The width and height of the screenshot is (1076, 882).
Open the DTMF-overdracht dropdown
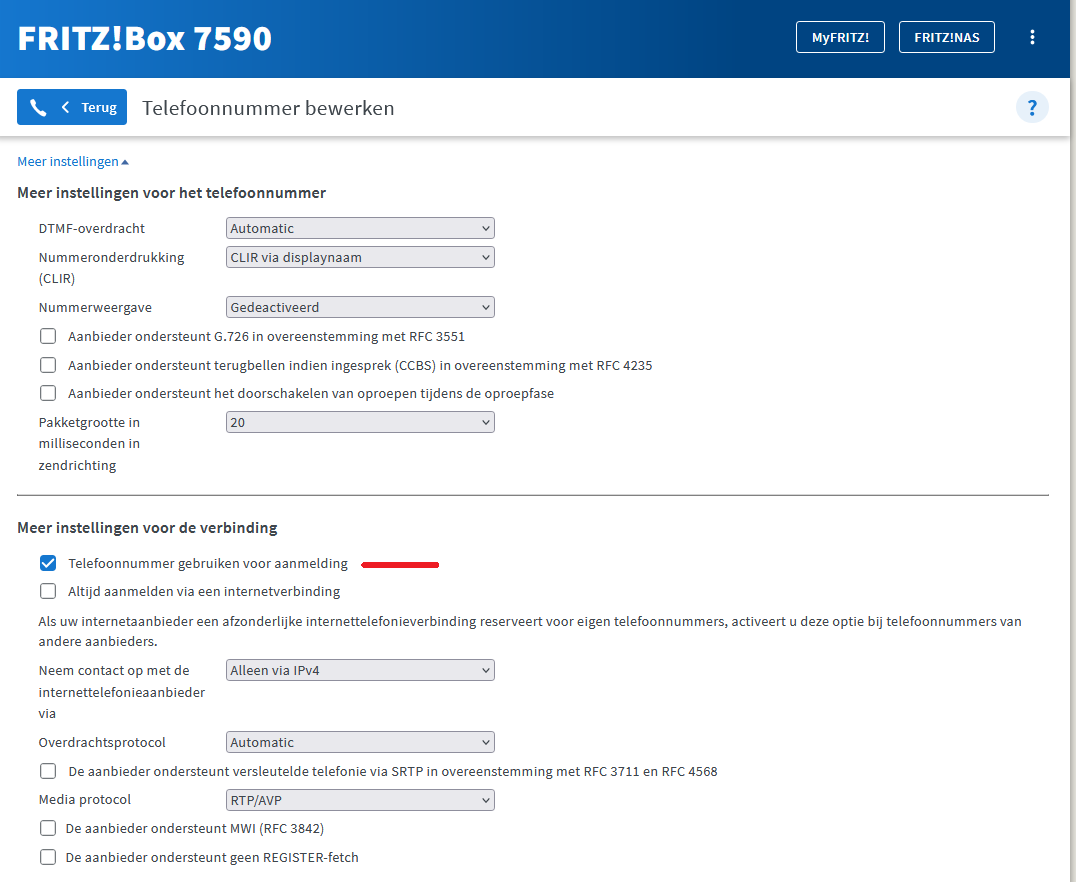pyautogui.click(x=360, y=229)
